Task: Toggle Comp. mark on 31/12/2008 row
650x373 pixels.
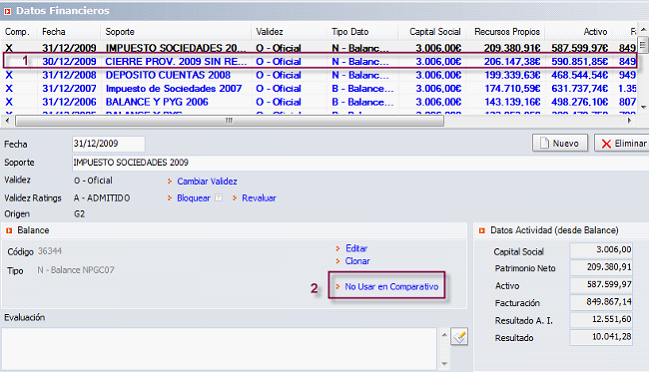Action: tap(9, 75)
